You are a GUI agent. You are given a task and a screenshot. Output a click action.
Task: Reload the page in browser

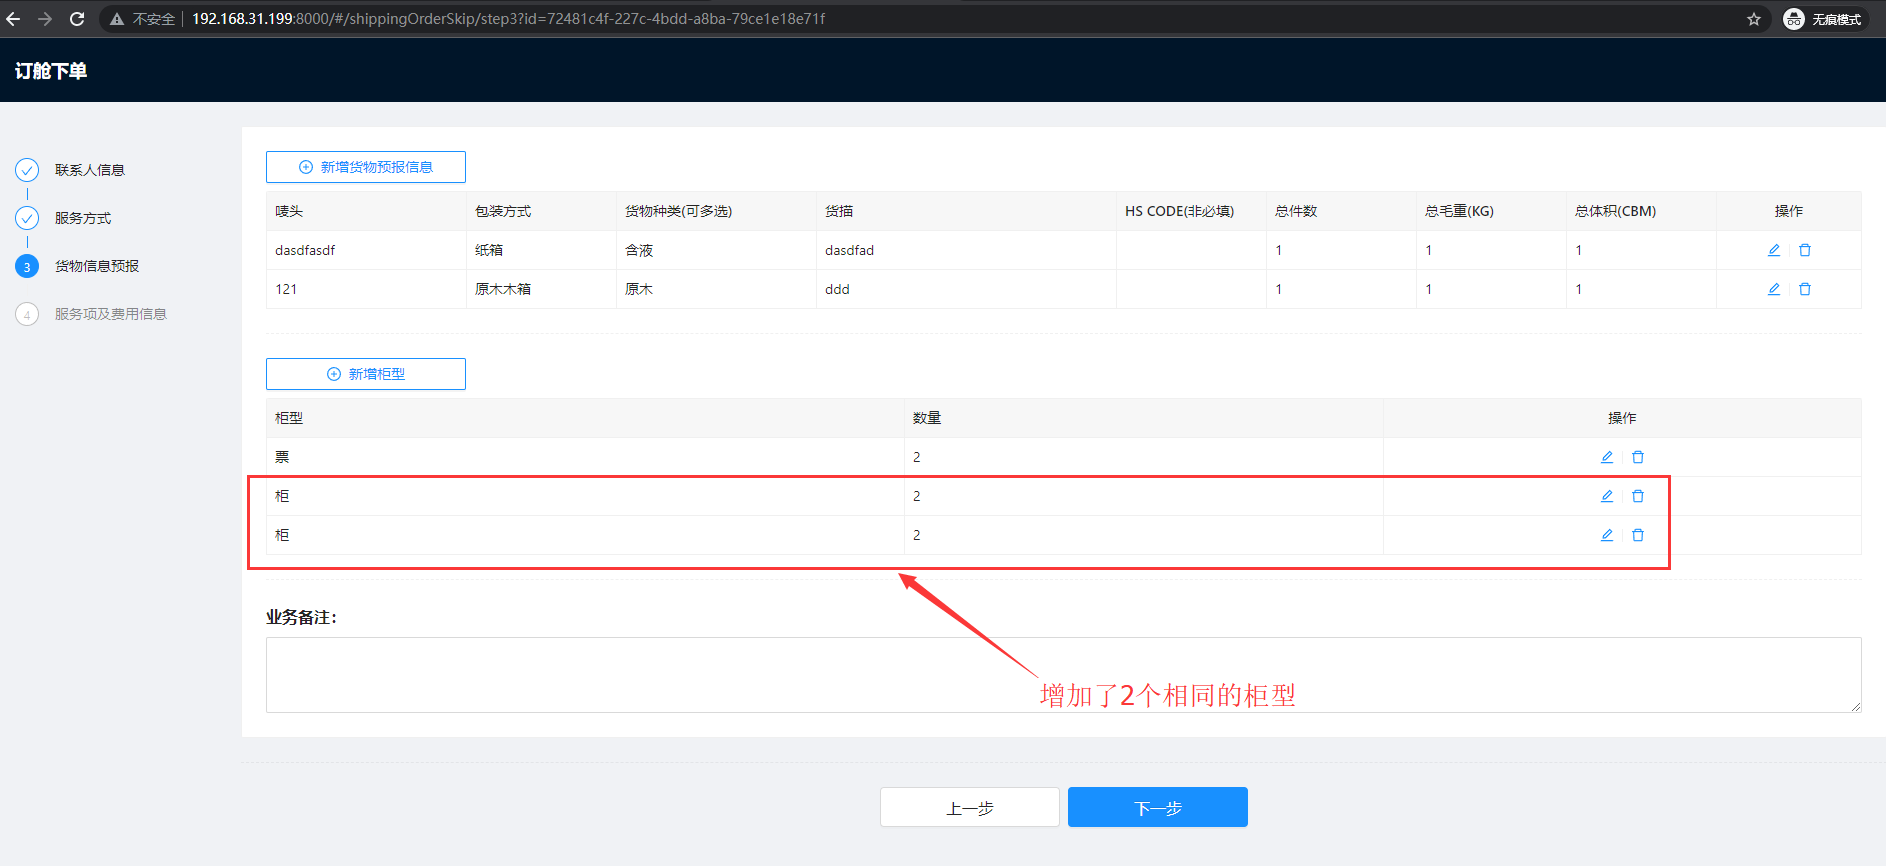77,19
